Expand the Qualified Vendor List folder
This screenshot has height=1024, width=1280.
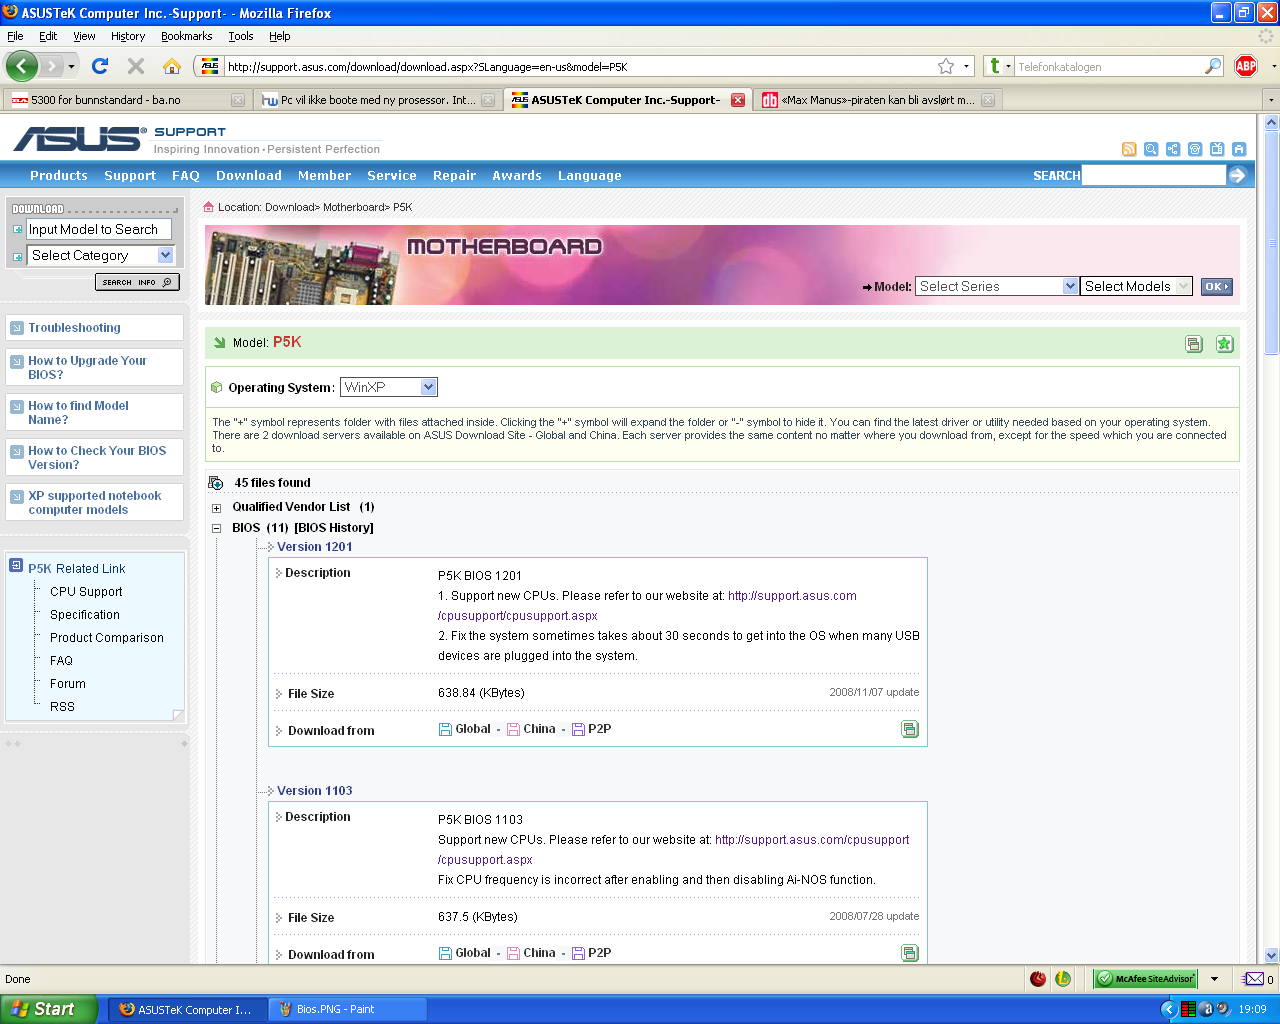coord(216,508)
